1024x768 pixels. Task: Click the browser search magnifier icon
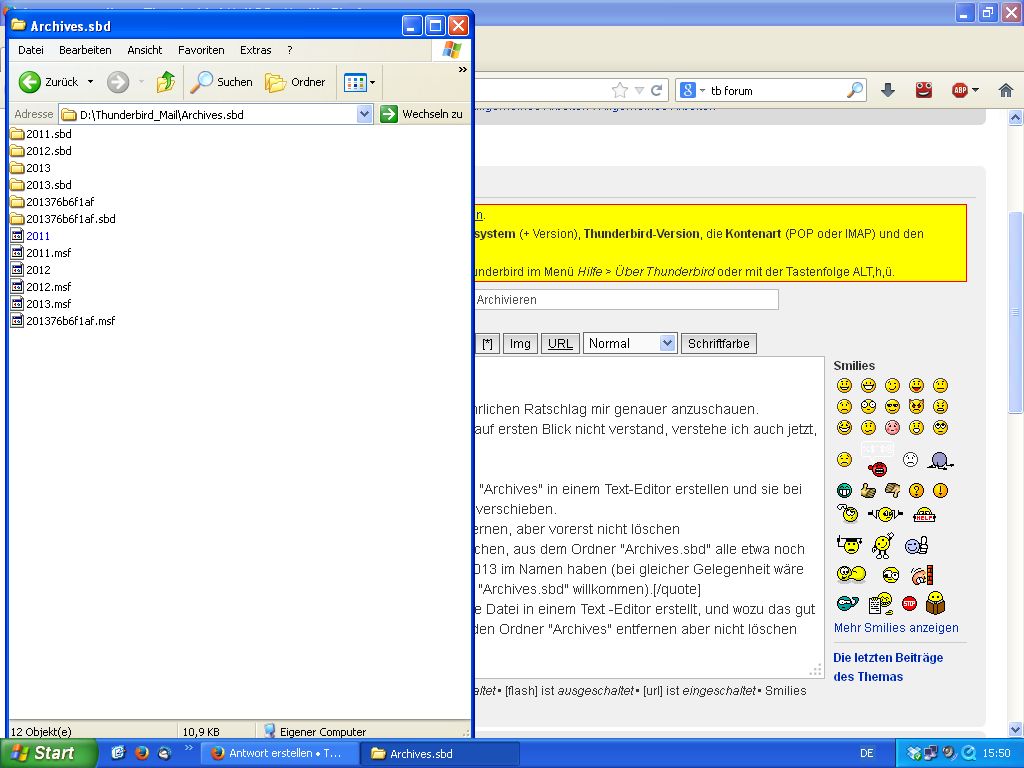click(854, 90)
